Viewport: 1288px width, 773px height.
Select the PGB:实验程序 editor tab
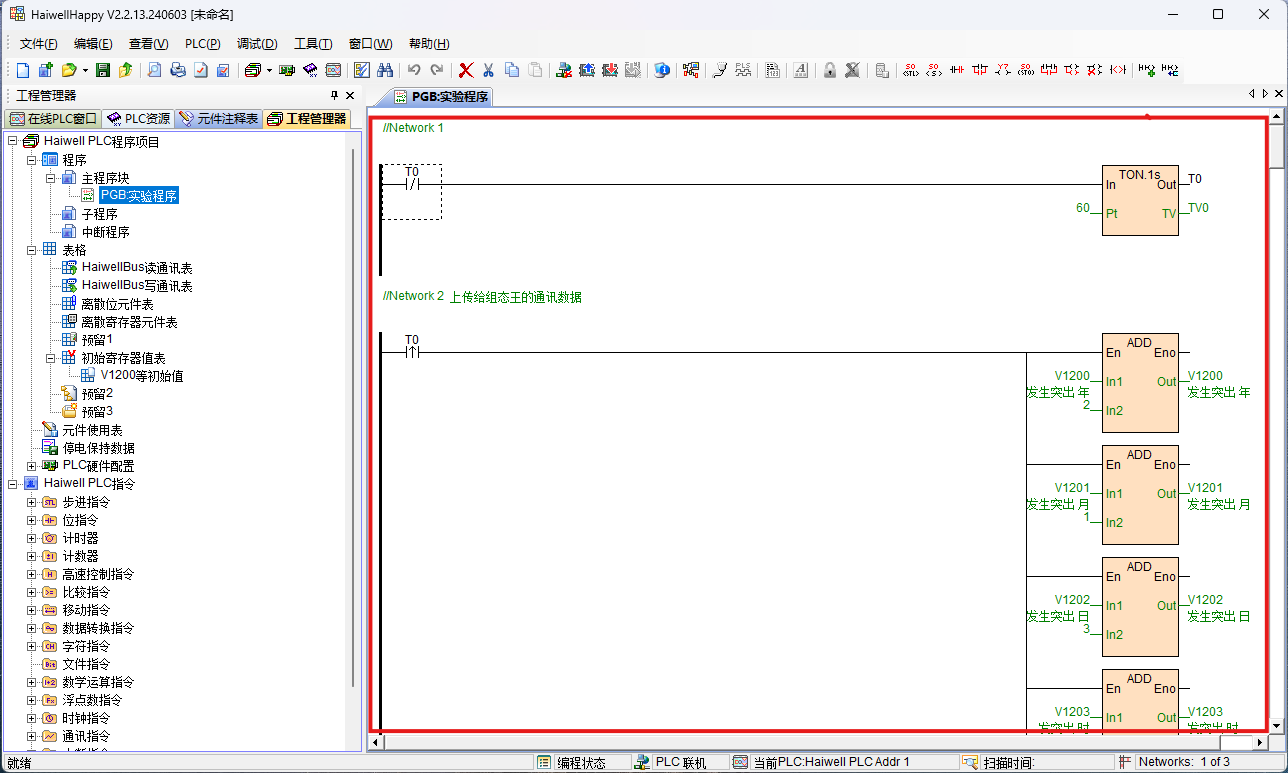(x=439, y=97)
